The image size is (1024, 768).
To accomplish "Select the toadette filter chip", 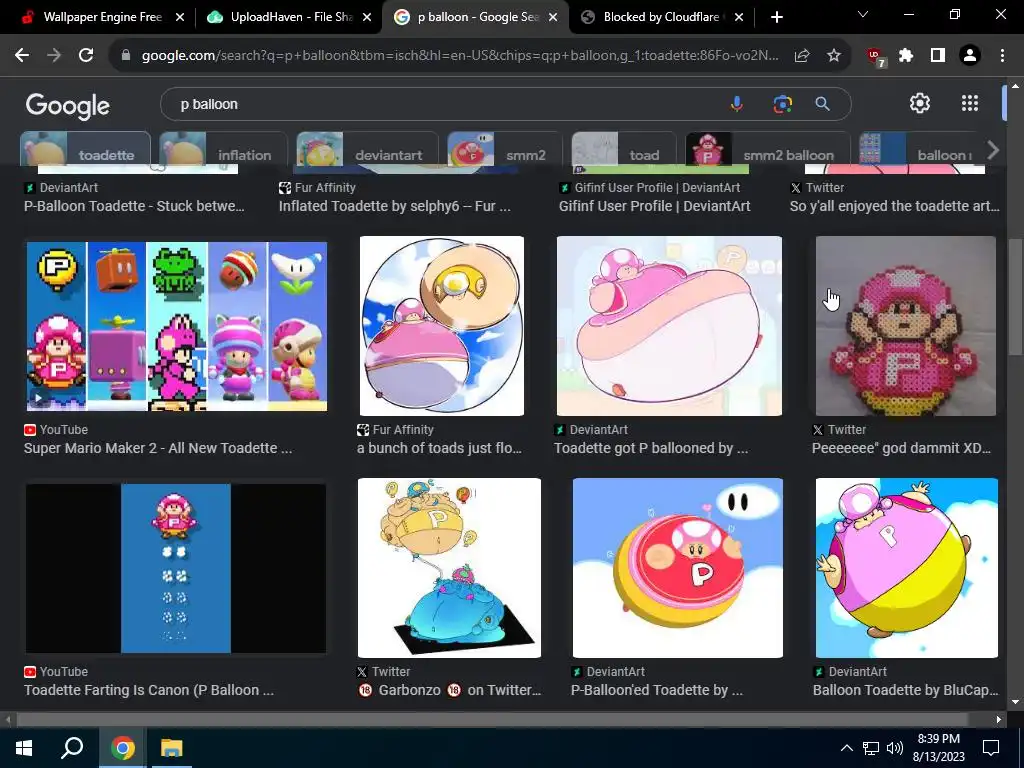I will 86,150.
